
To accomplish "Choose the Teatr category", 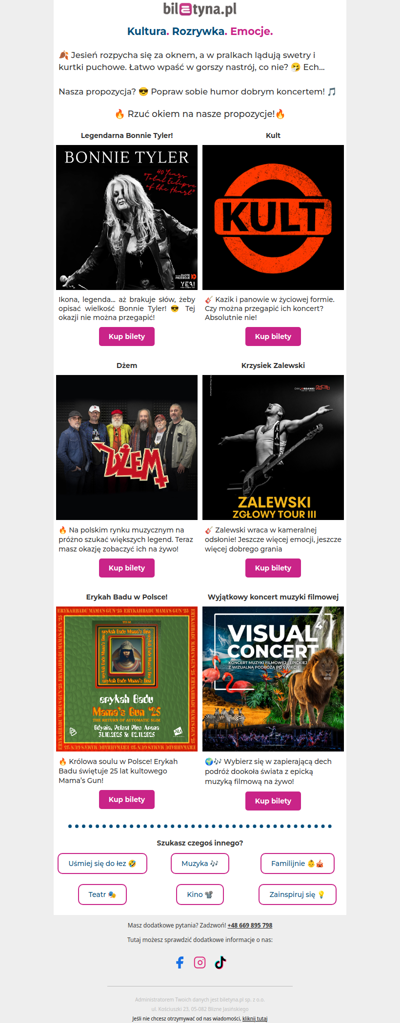I will (x=102, y=894).
